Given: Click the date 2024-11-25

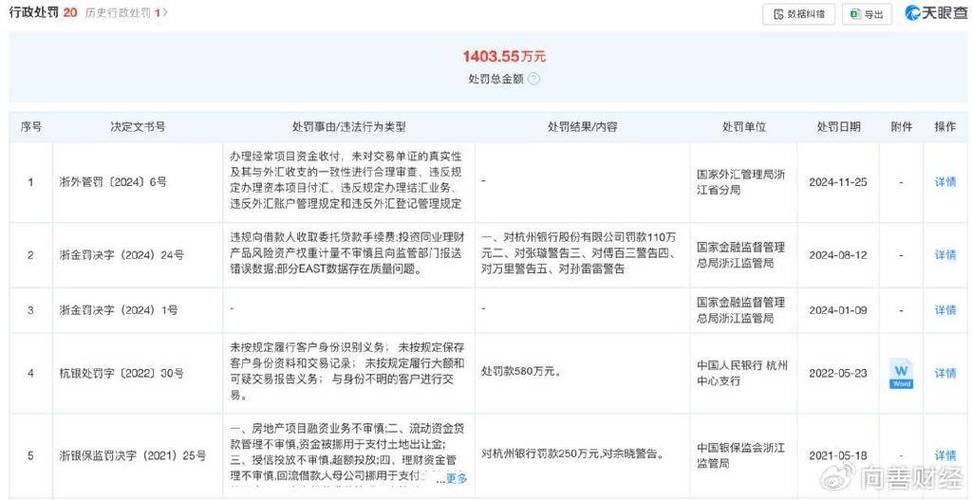Looking at the screenshot, I should point(838,182).
